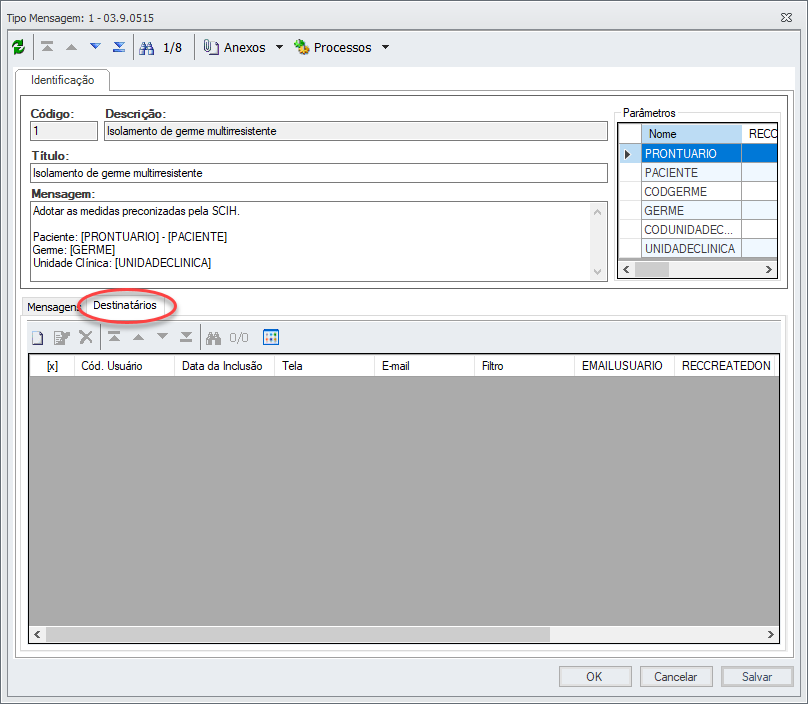The image size is (808, 704).
Task: Switch to the Destinatários tab
Action: point(125,305)
